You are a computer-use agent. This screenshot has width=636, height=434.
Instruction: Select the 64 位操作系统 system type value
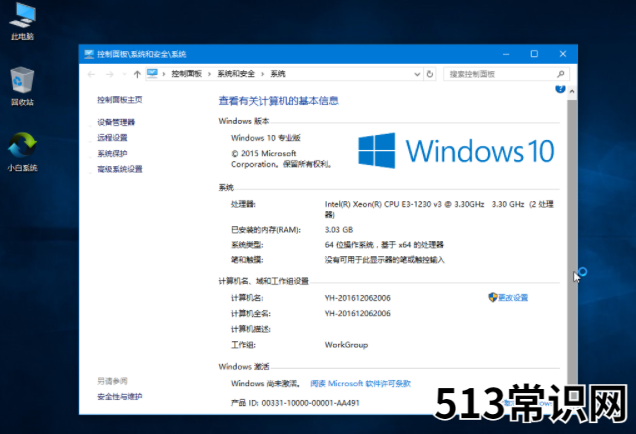click(x=384, y=245)
